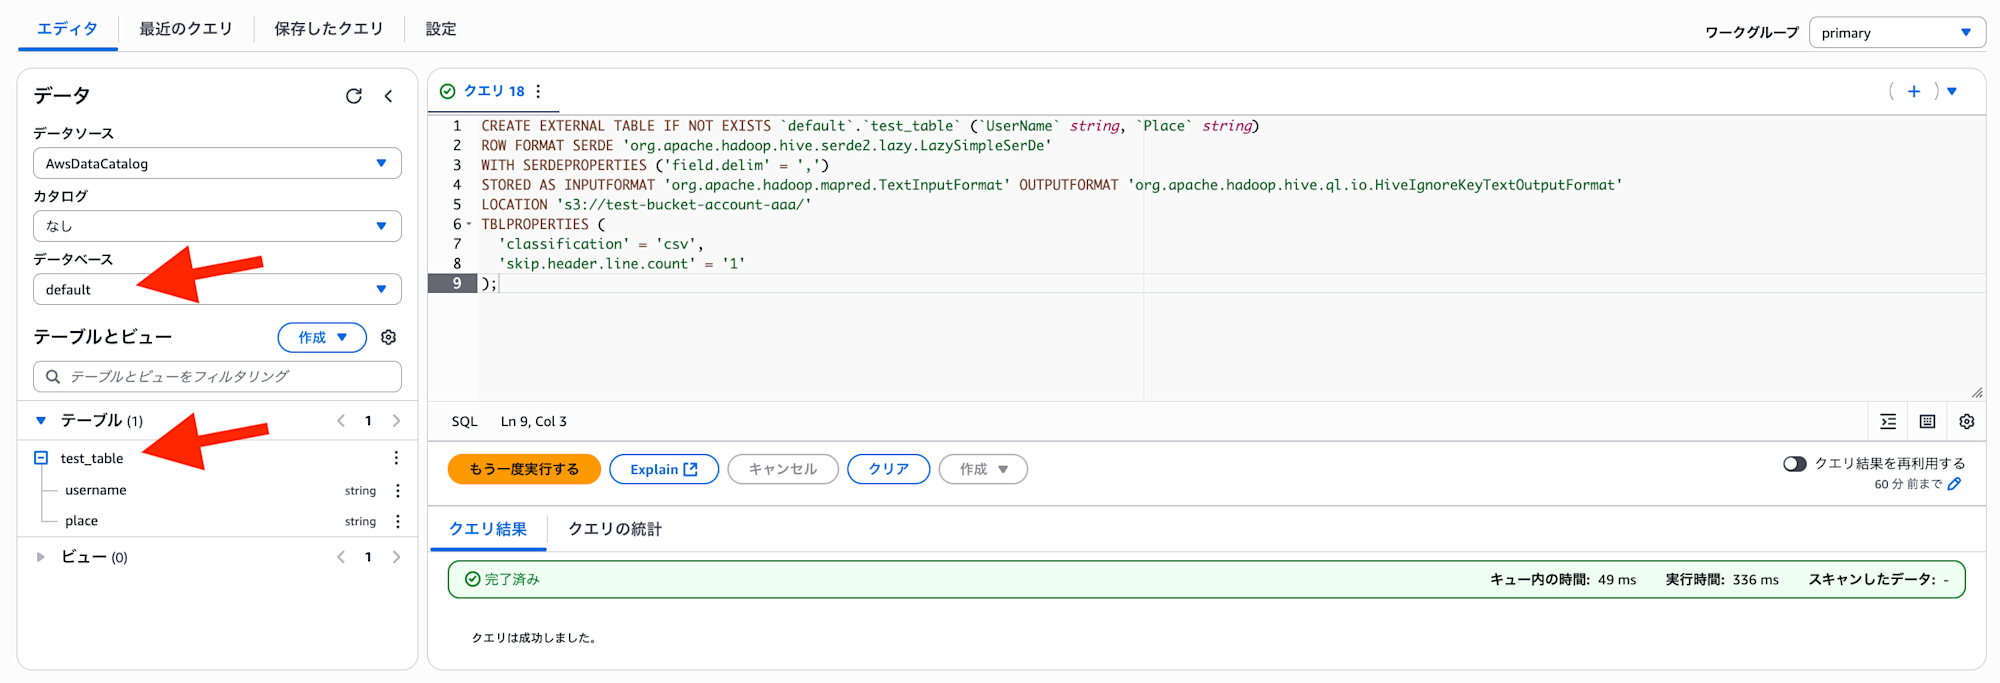Collapse the test_table columns
This screenshot has height=683, width=2000.
[41, 458]
